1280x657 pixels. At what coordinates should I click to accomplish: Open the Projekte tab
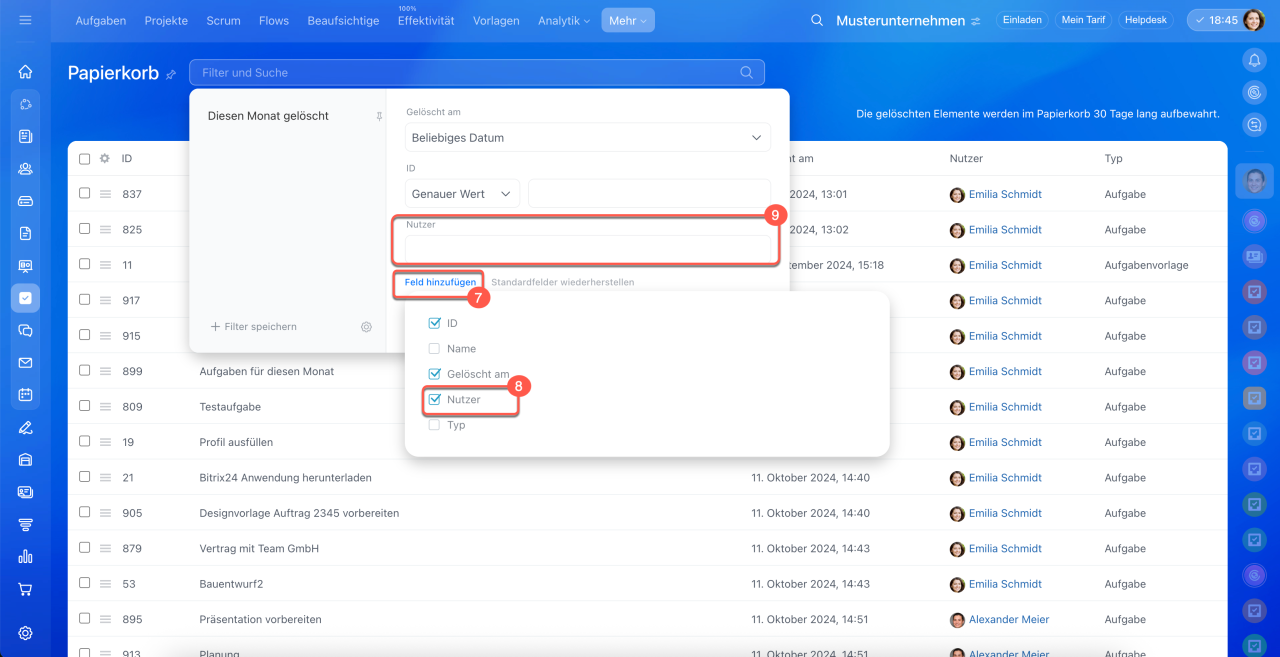pyautogui.click(x=166, y=20)
